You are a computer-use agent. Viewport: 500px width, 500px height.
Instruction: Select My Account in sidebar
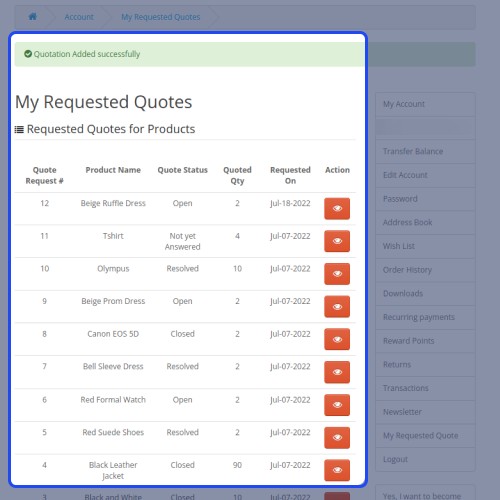click(425, 104)
